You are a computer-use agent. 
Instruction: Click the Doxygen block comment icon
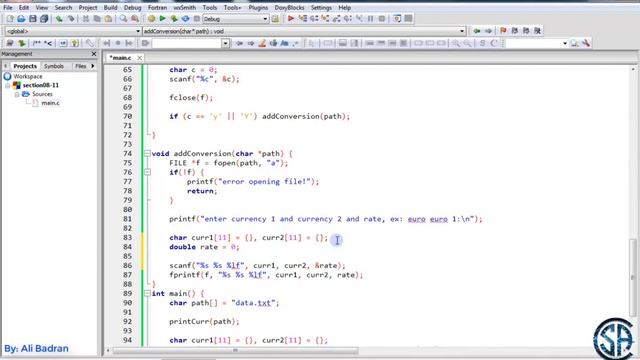[37, 43]
